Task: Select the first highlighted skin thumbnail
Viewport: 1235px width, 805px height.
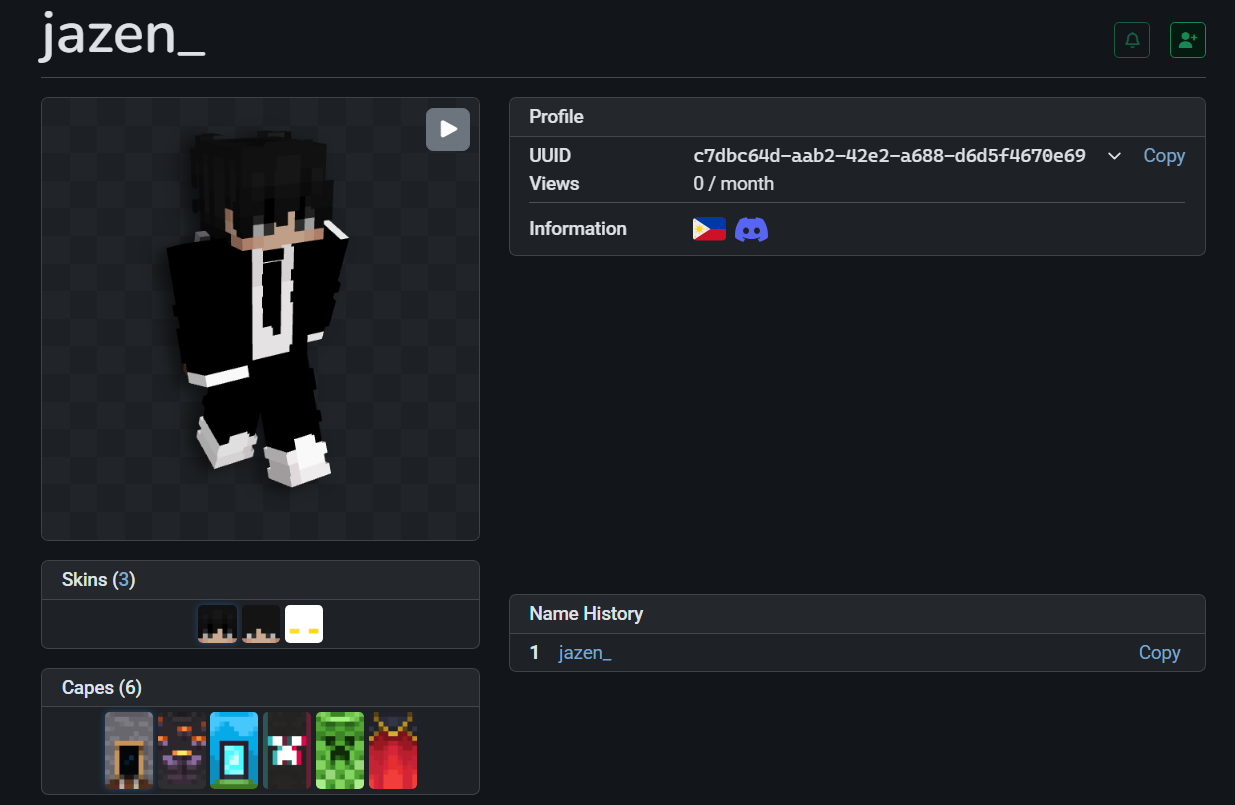Action: [217, 624]
